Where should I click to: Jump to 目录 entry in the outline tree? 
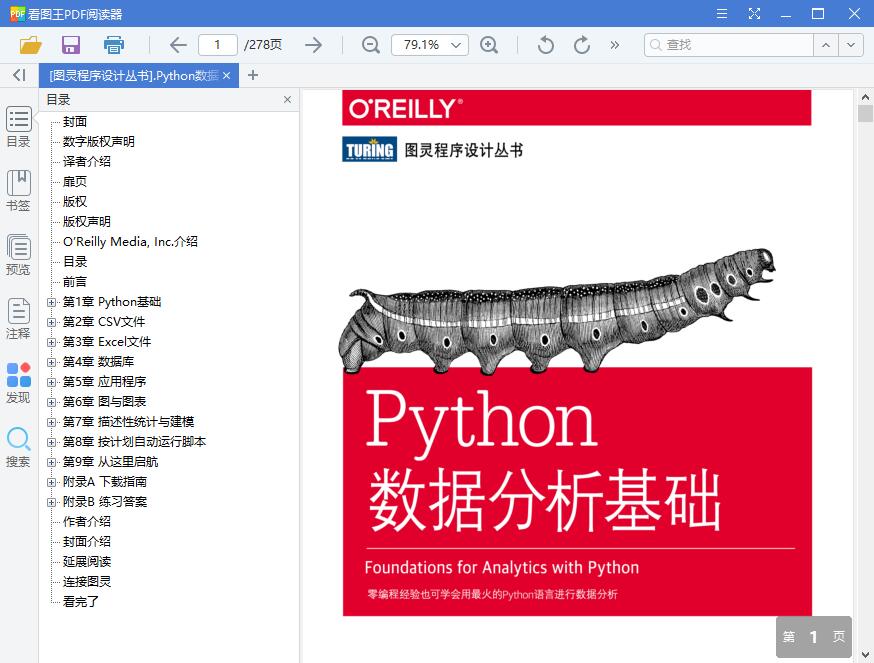pos(75,262)
